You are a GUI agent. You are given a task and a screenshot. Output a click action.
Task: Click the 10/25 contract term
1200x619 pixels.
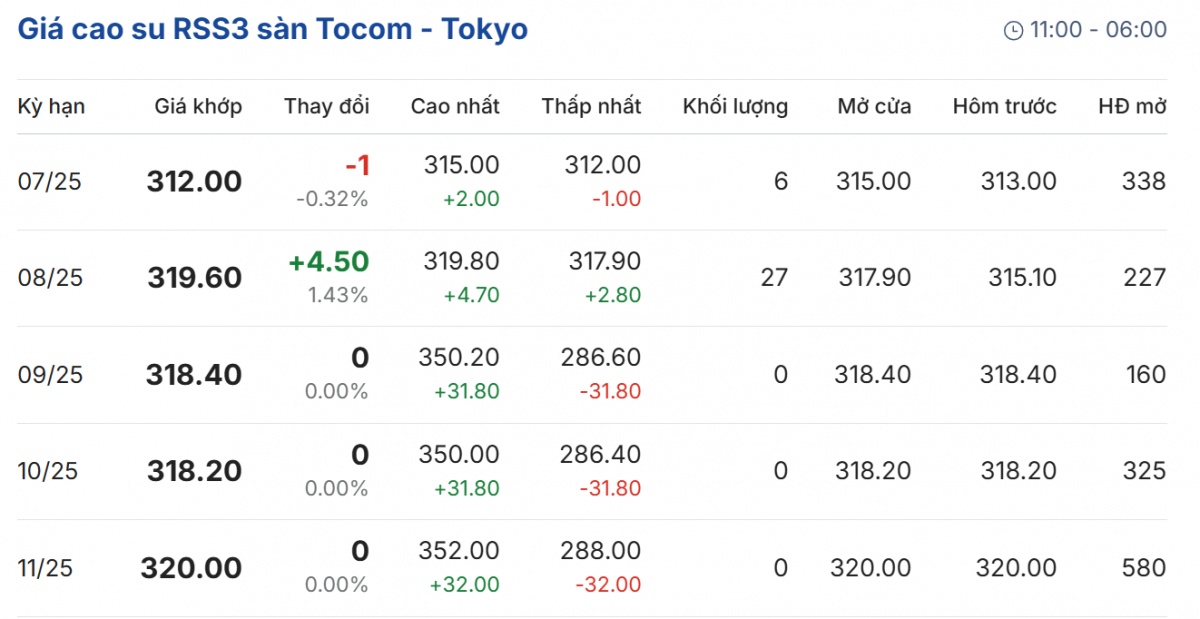coord(50,471)
